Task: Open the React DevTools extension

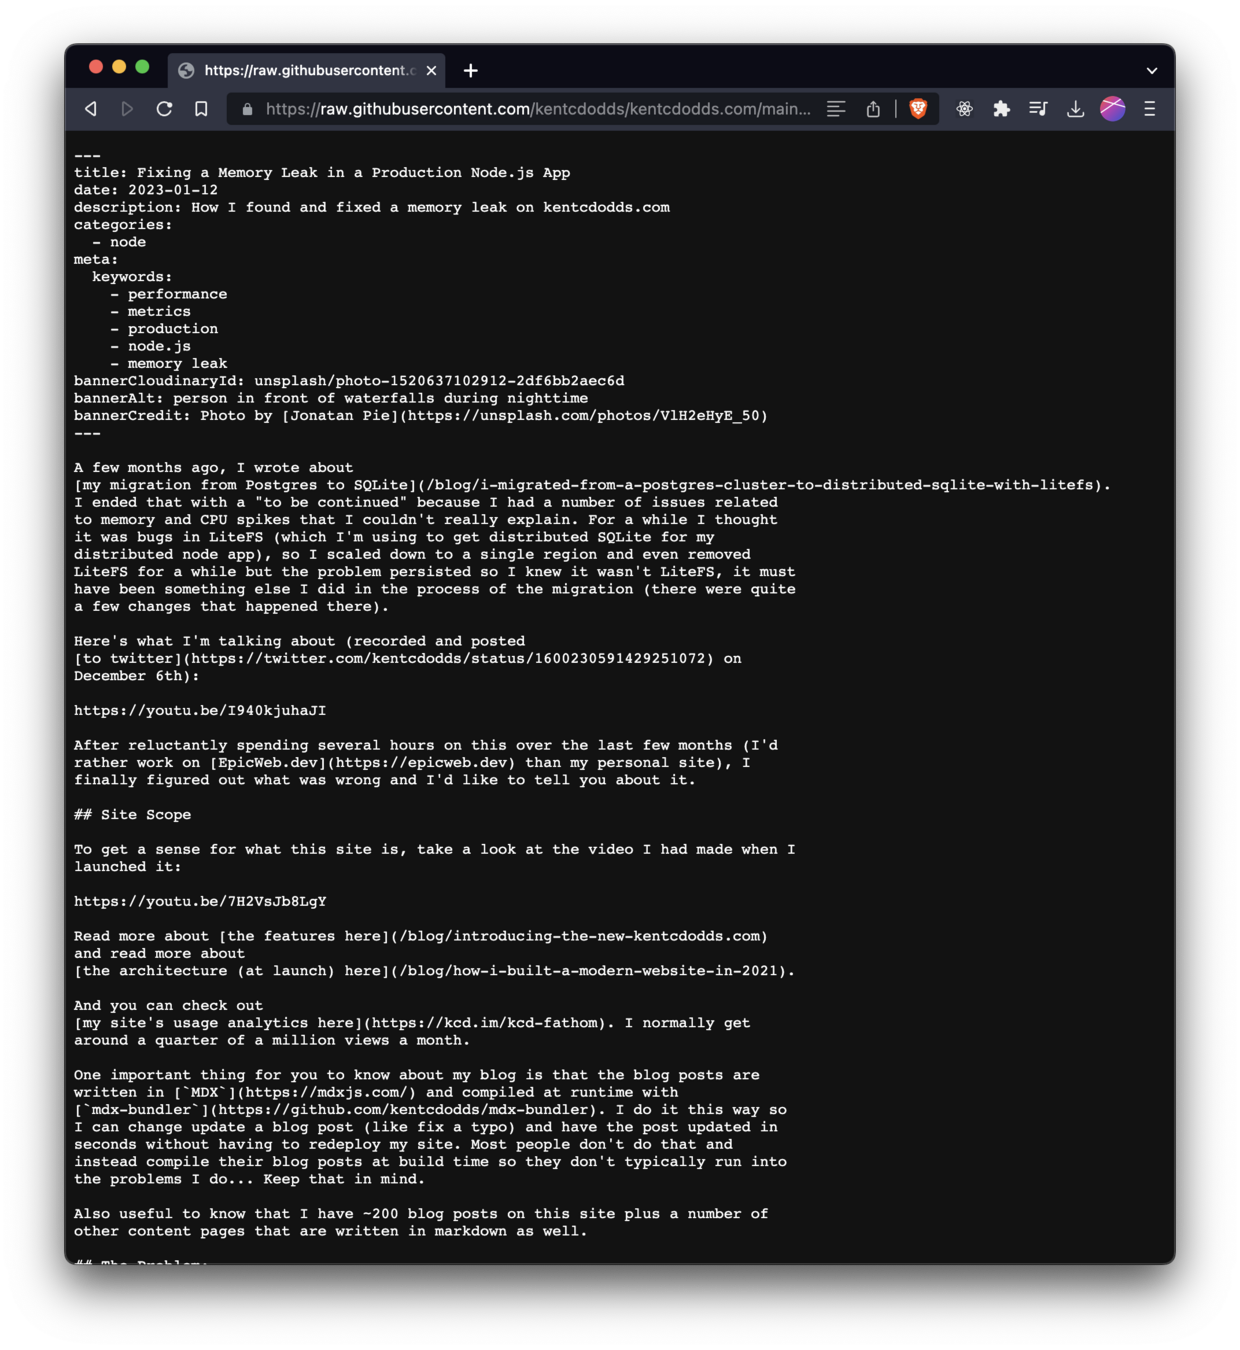Action: click(964, 109)
